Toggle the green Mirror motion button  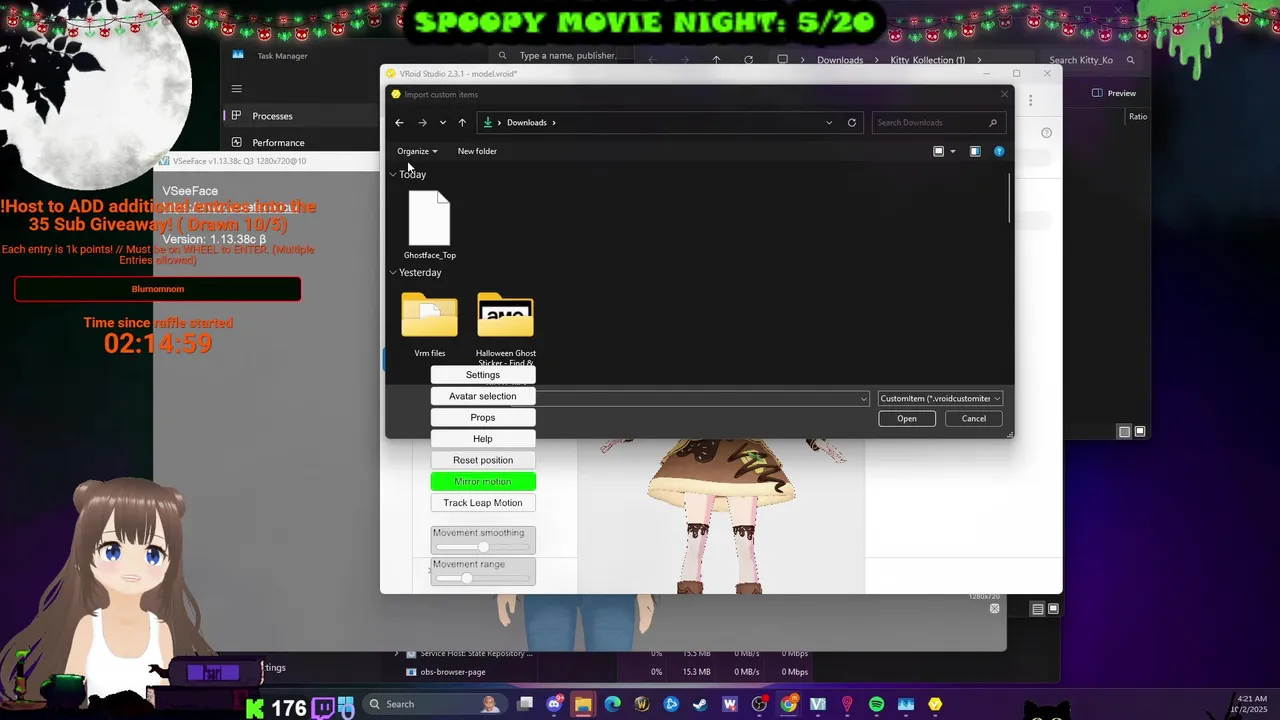[x=483, y=482]
